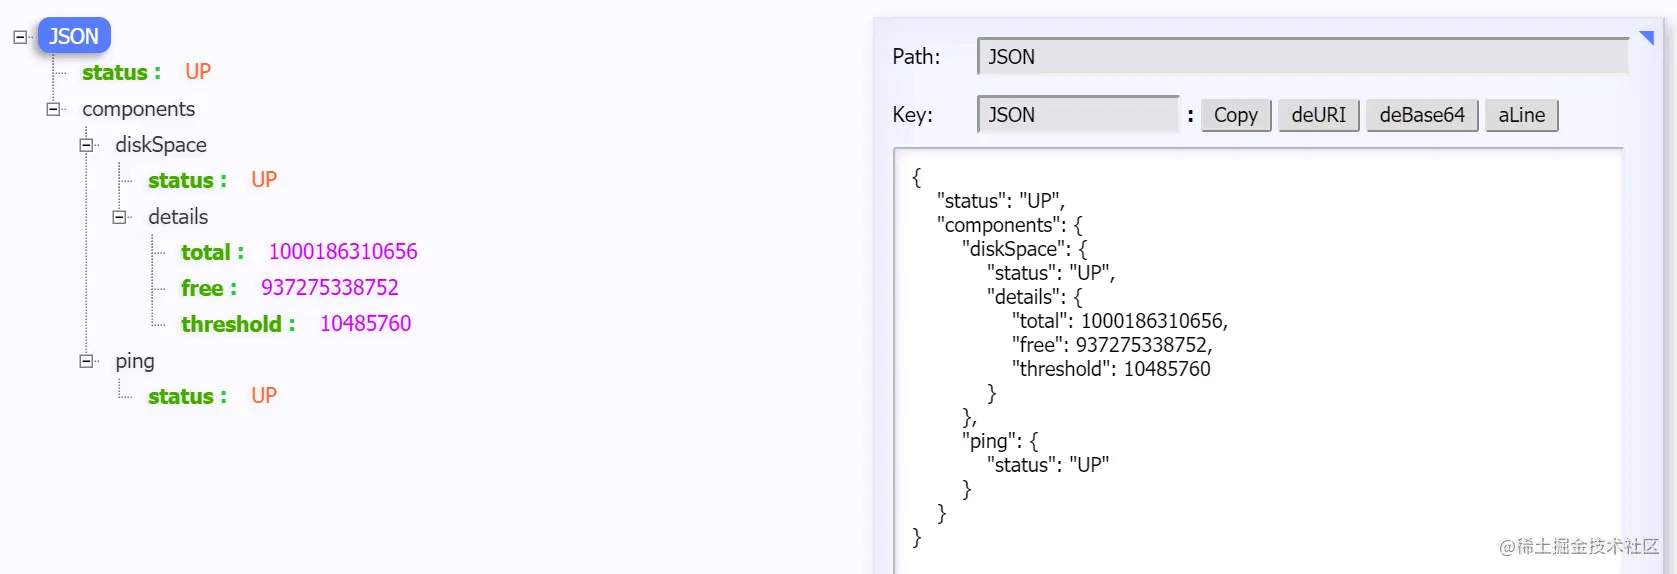The width and height of the screenshot is (1677, 574).
Task: Click the deBase64 button
Action: [x=1422, y=115]
